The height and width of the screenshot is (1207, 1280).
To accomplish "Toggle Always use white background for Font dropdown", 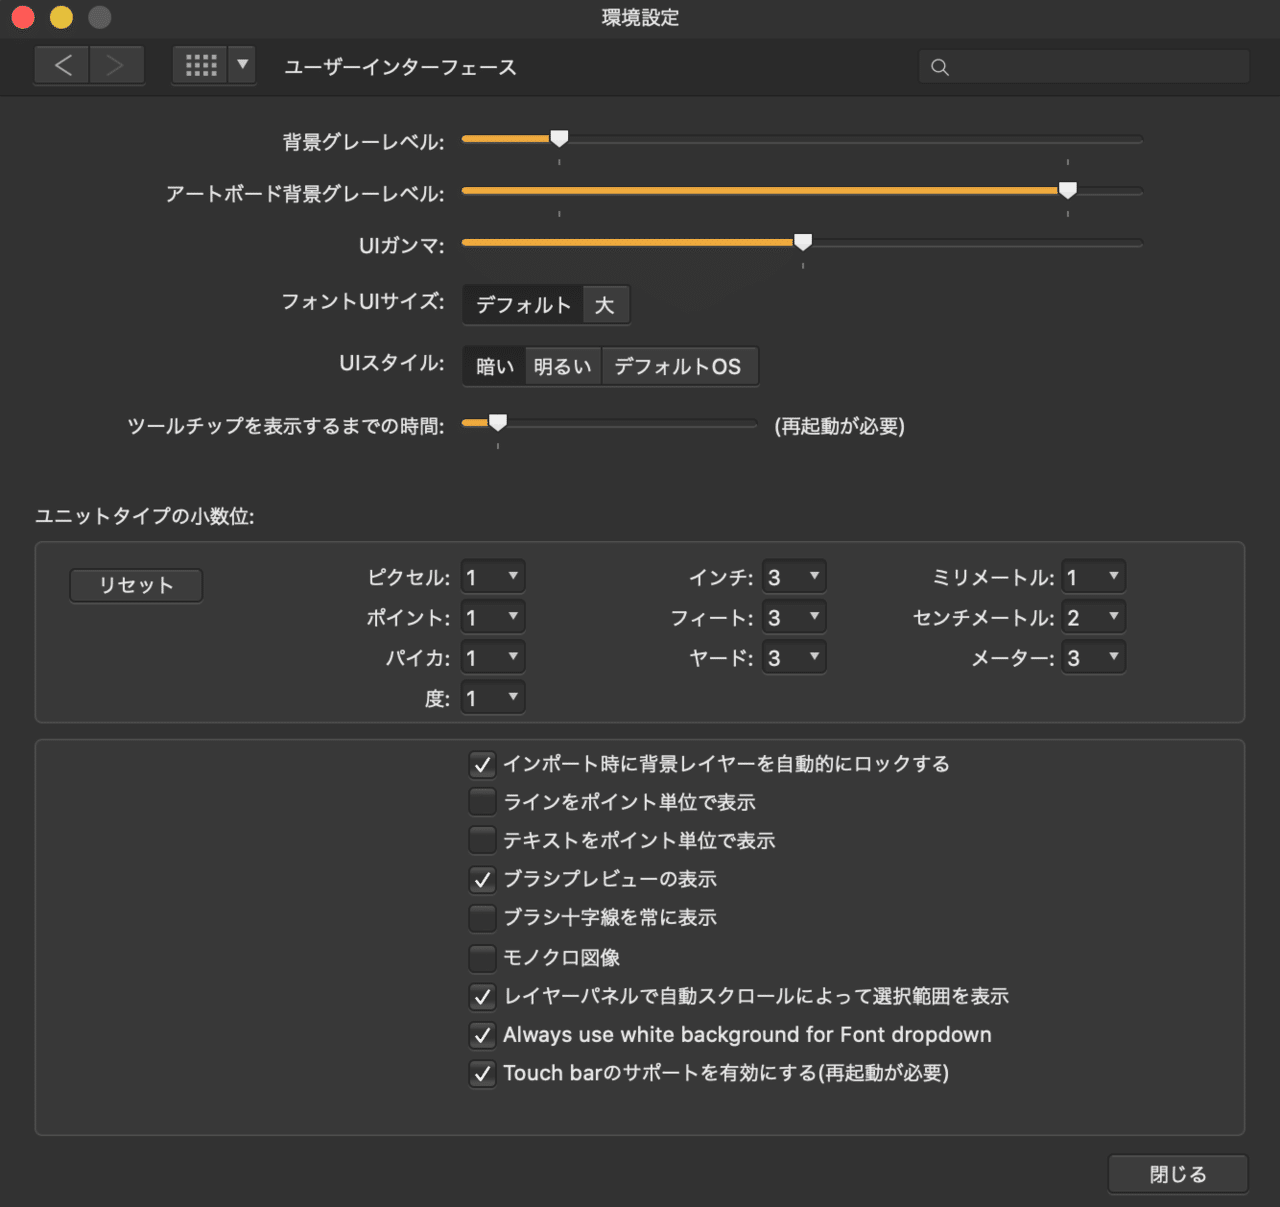I will click(x=482, y=1034).
